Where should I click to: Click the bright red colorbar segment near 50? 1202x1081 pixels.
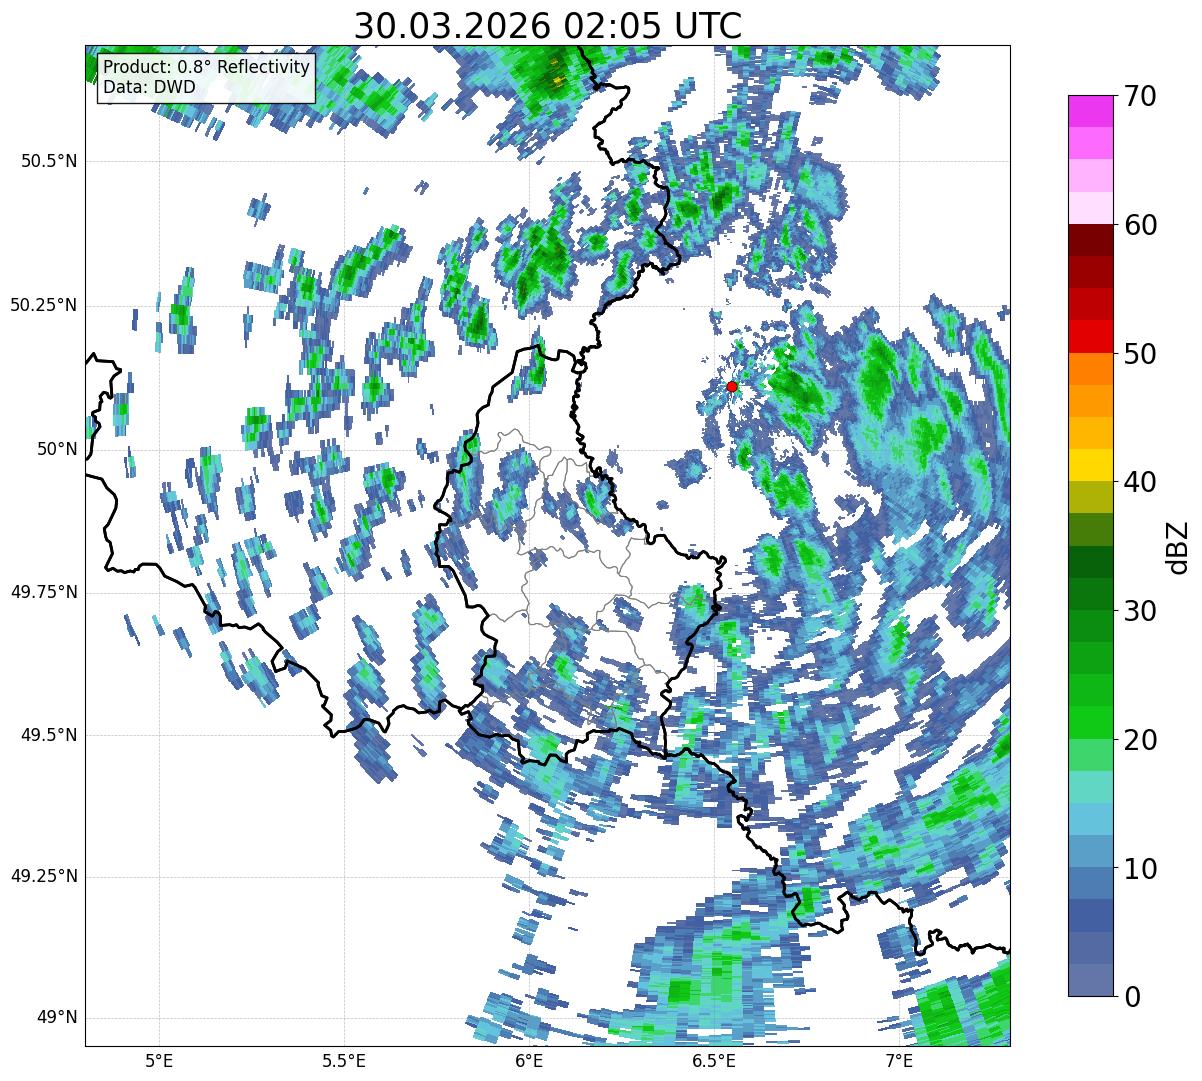(1090, 337)
